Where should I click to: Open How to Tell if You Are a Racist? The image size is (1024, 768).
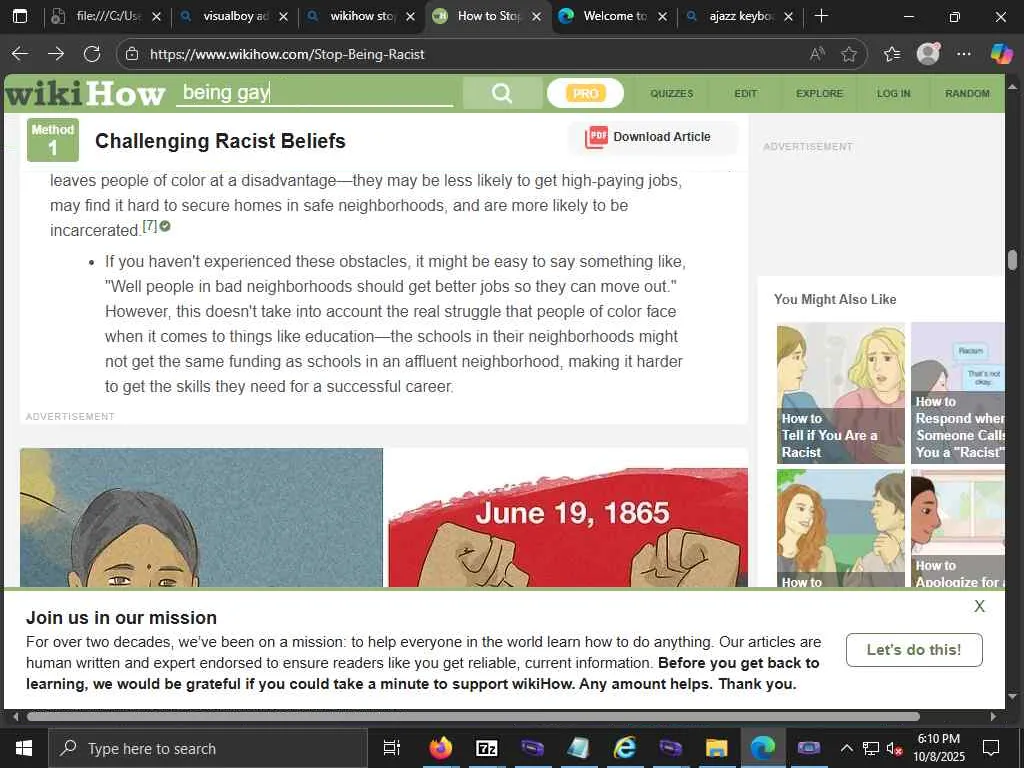840,393
